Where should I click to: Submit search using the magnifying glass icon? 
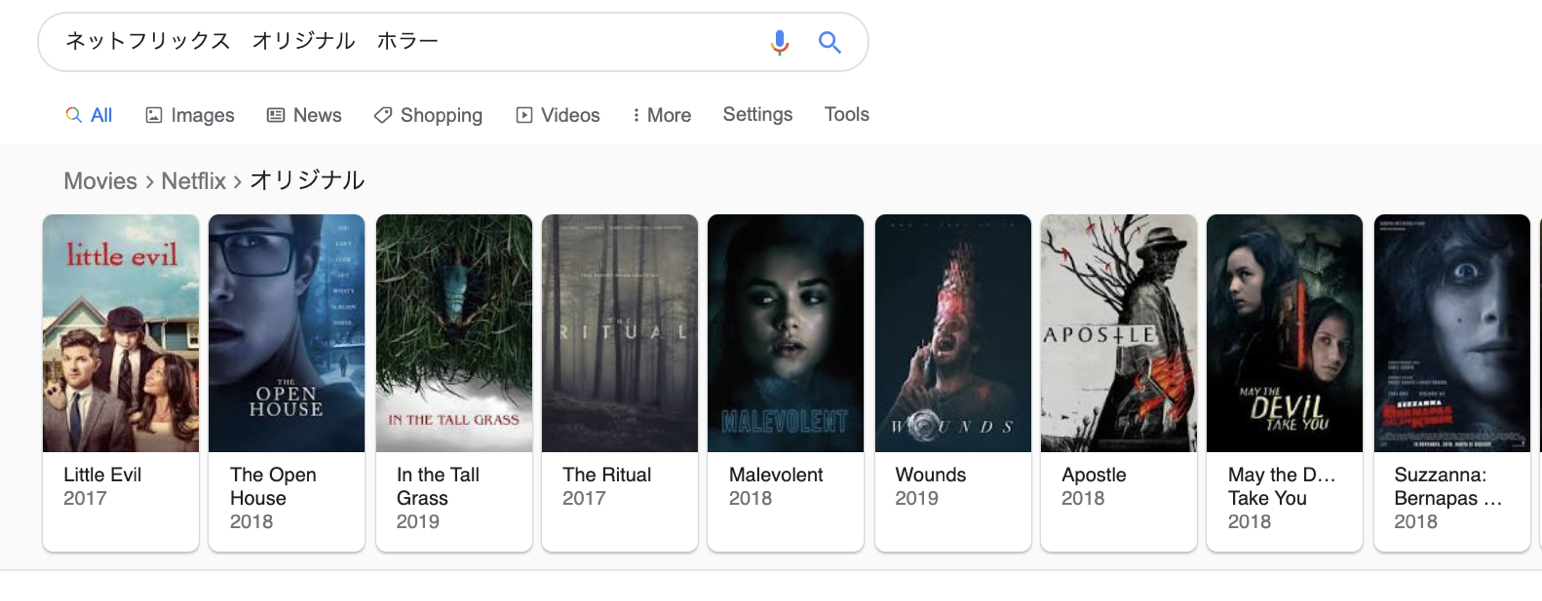pos(829,42)
